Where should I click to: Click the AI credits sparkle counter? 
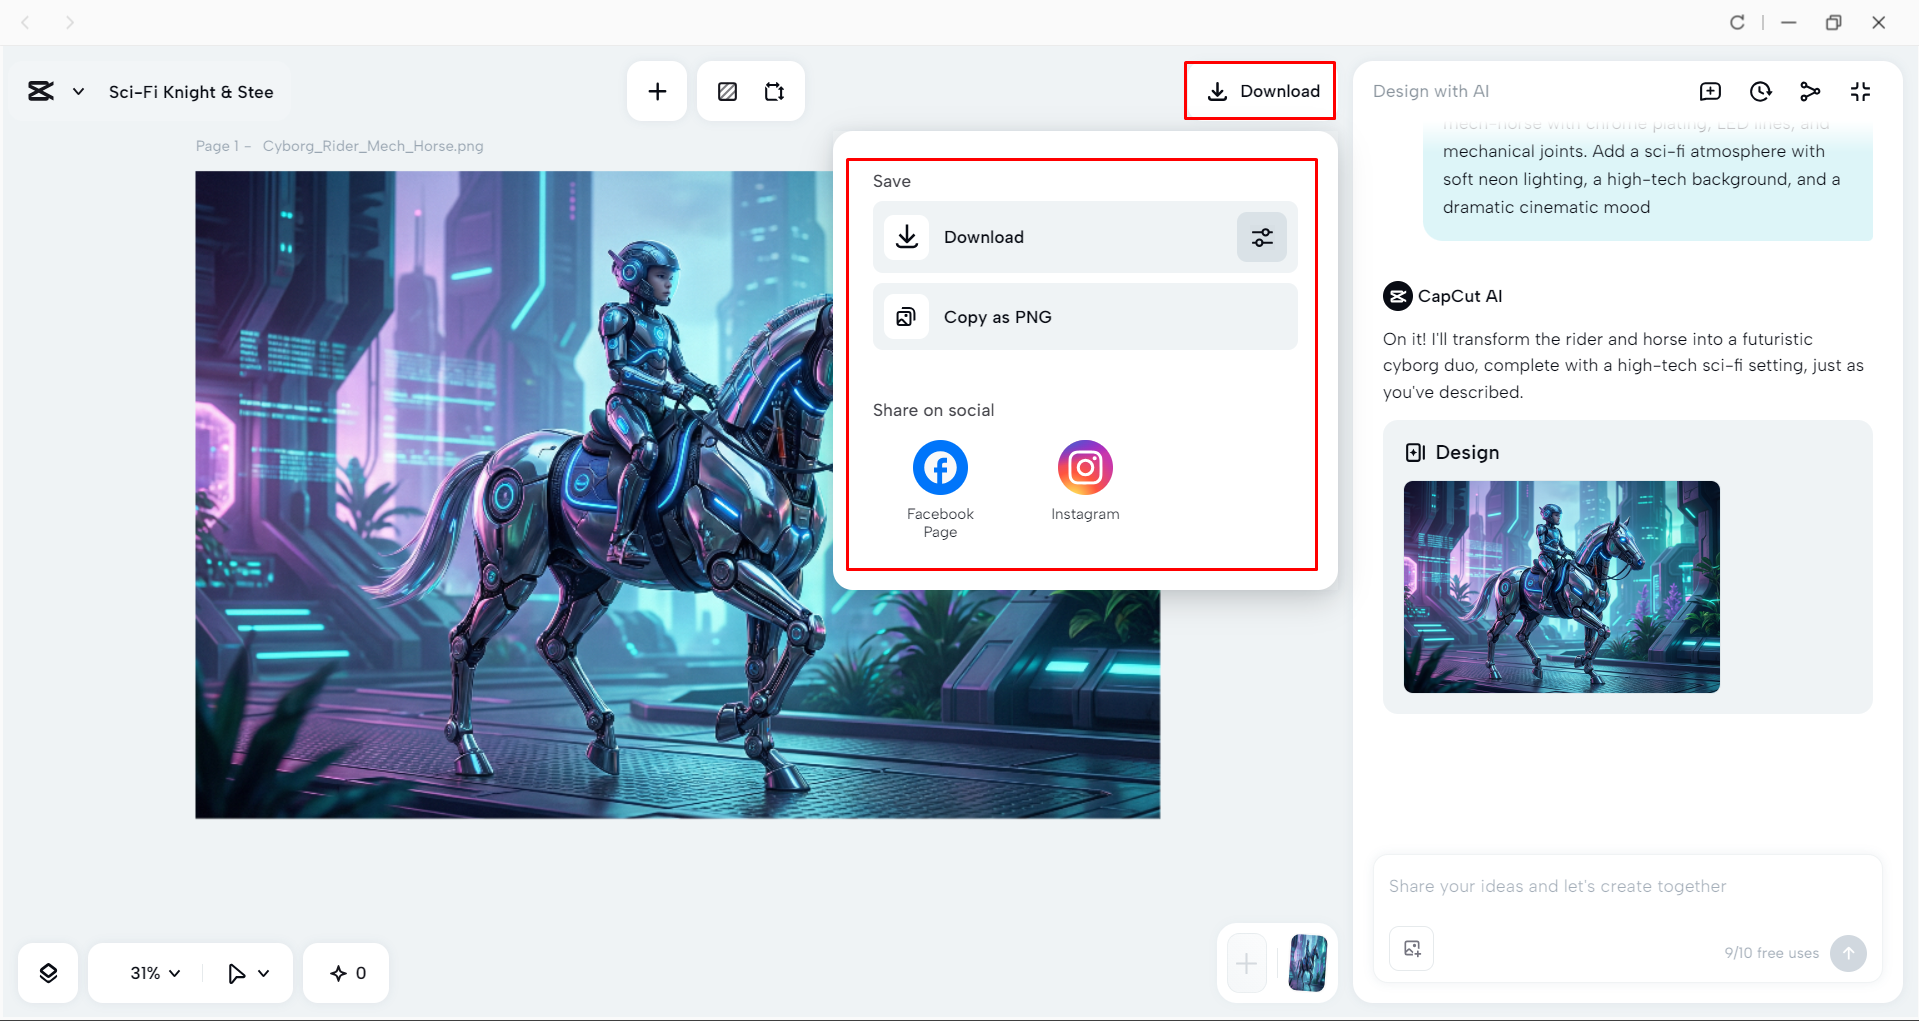347,973
